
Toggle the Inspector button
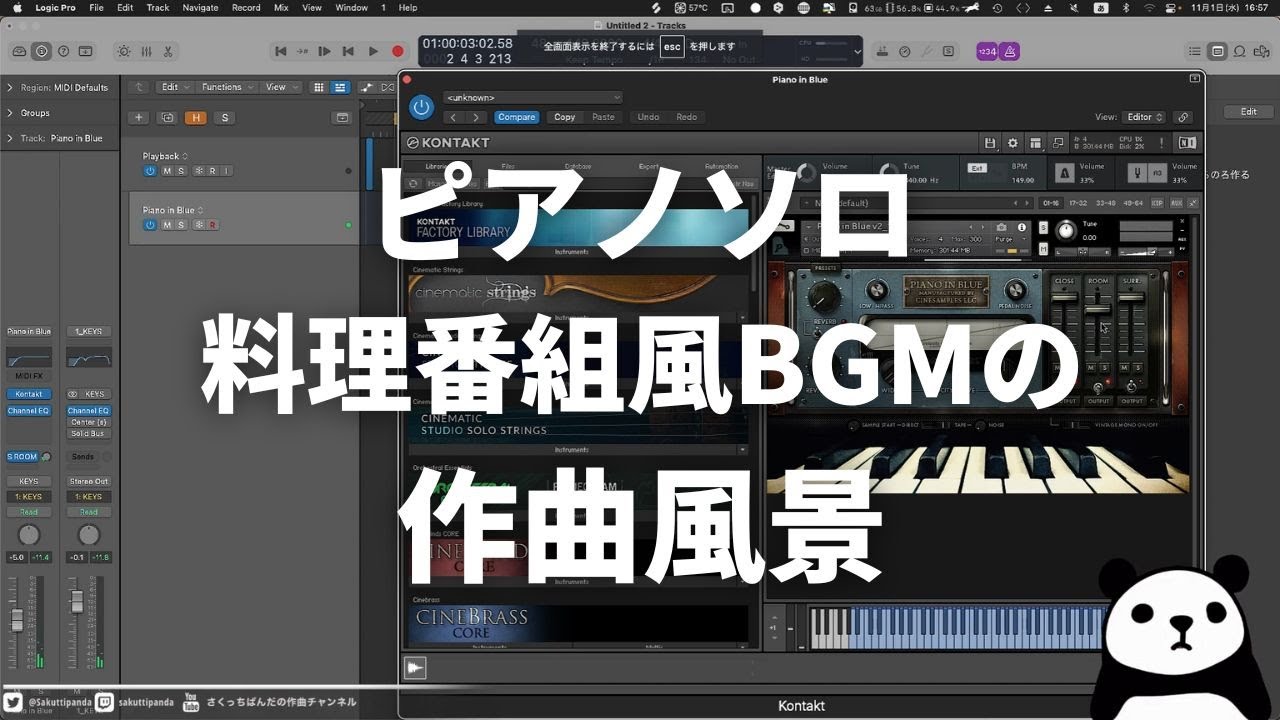point(41,51)
